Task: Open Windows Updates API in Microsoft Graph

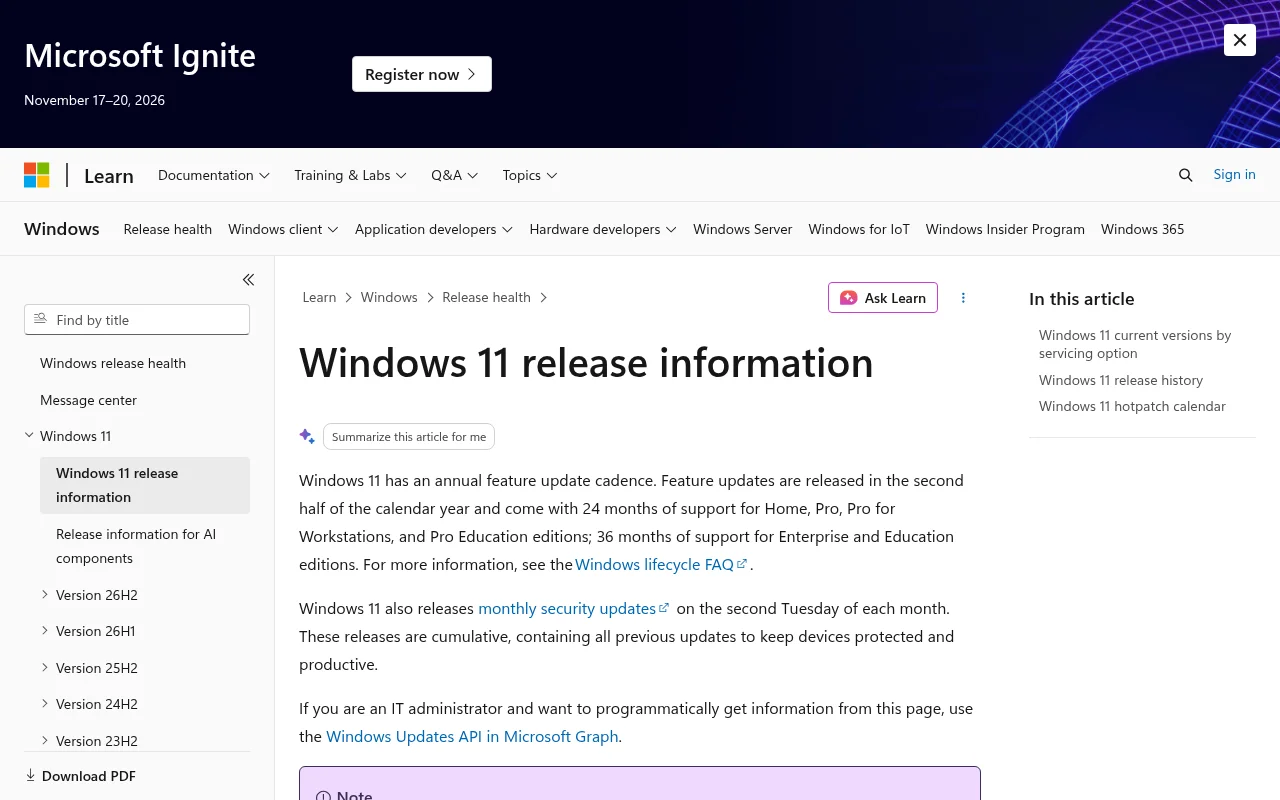Action: (x=472, y=736)
